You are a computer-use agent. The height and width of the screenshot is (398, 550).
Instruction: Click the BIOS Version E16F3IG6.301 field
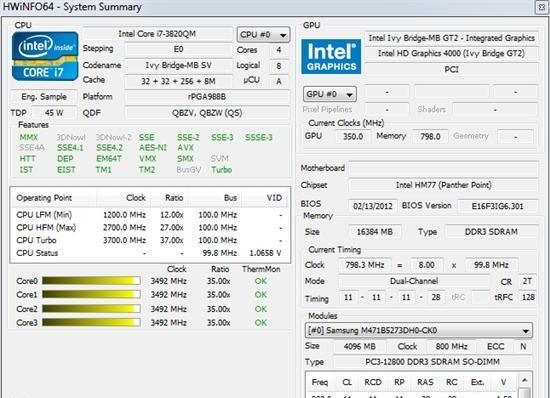click(497, 206)
